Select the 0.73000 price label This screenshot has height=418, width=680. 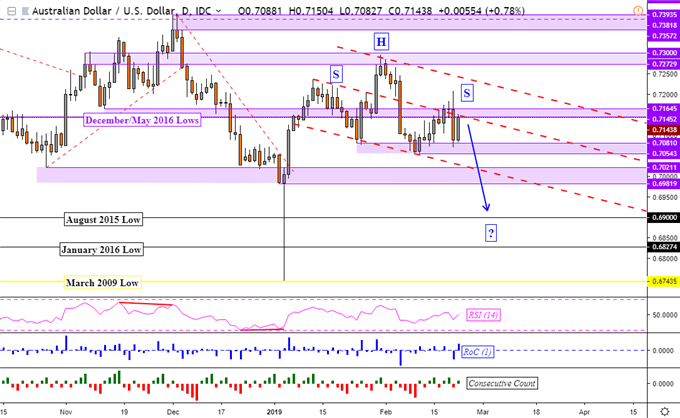coord(663,52)
